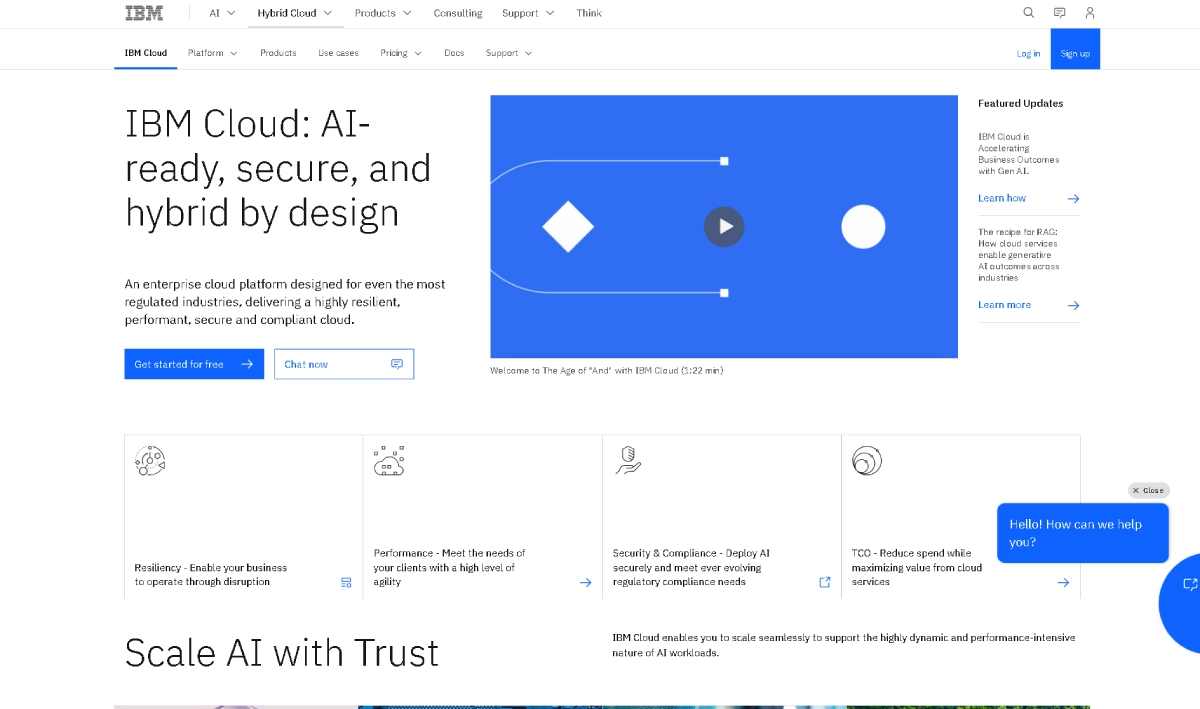This screenshot has width=1200, height=709.
Task: Click the Chat now button
Action: tap(344, 364)
